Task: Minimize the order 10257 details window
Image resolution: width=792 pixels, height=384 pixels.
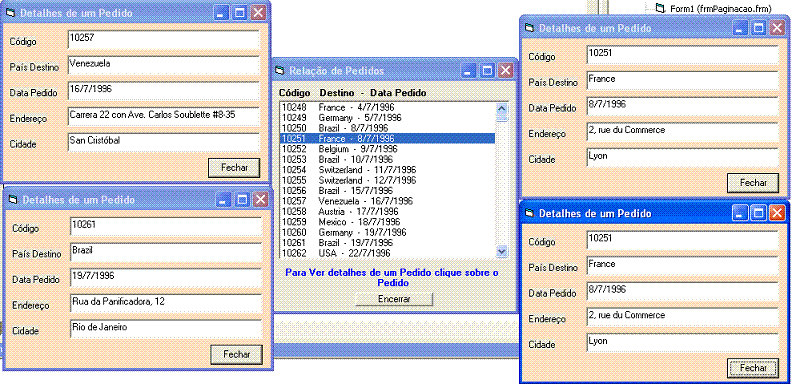Action: point(221,13)
